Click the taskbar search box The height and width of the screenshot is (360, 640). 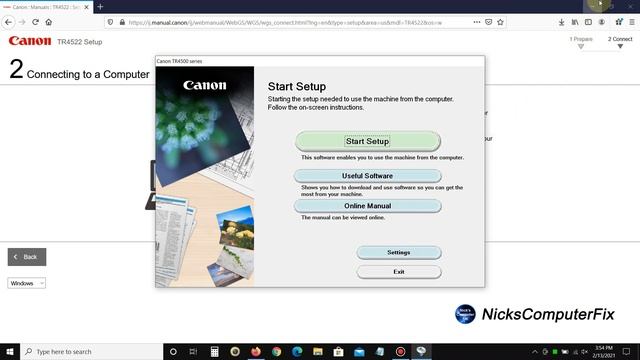point(91,351)
